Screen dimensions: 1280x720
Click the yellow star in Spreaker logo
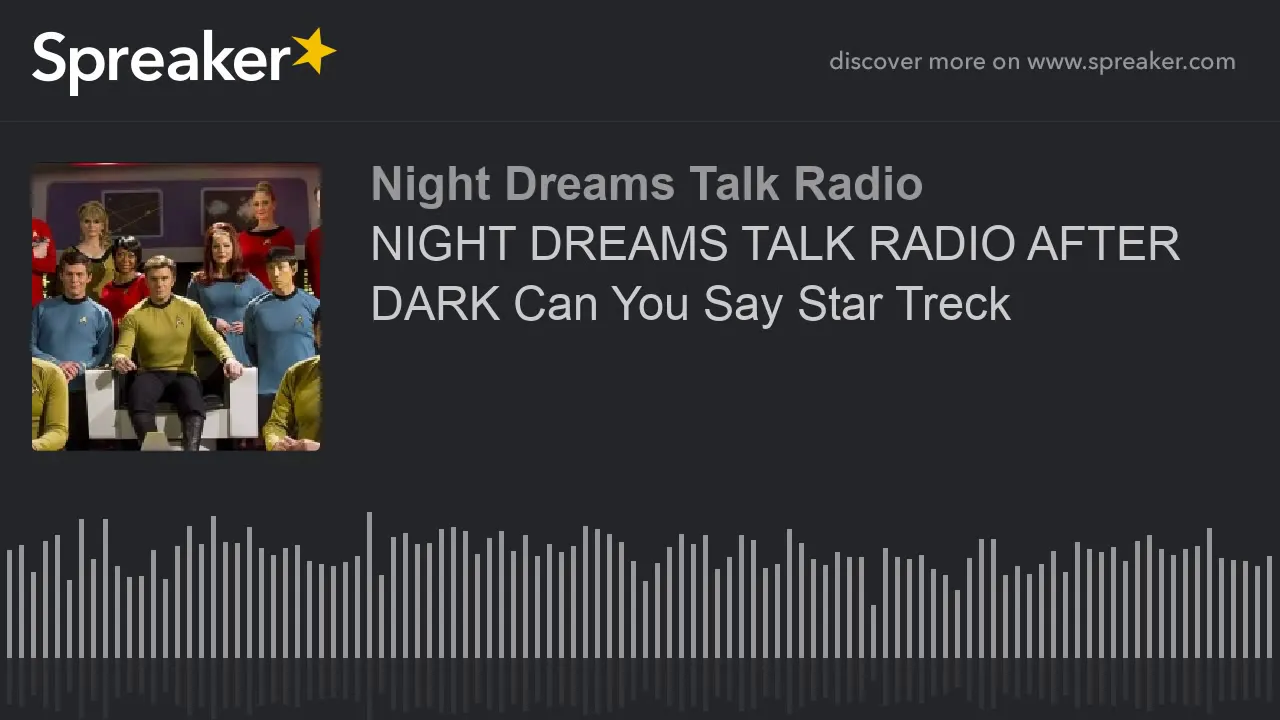click(x=313, y=51)
